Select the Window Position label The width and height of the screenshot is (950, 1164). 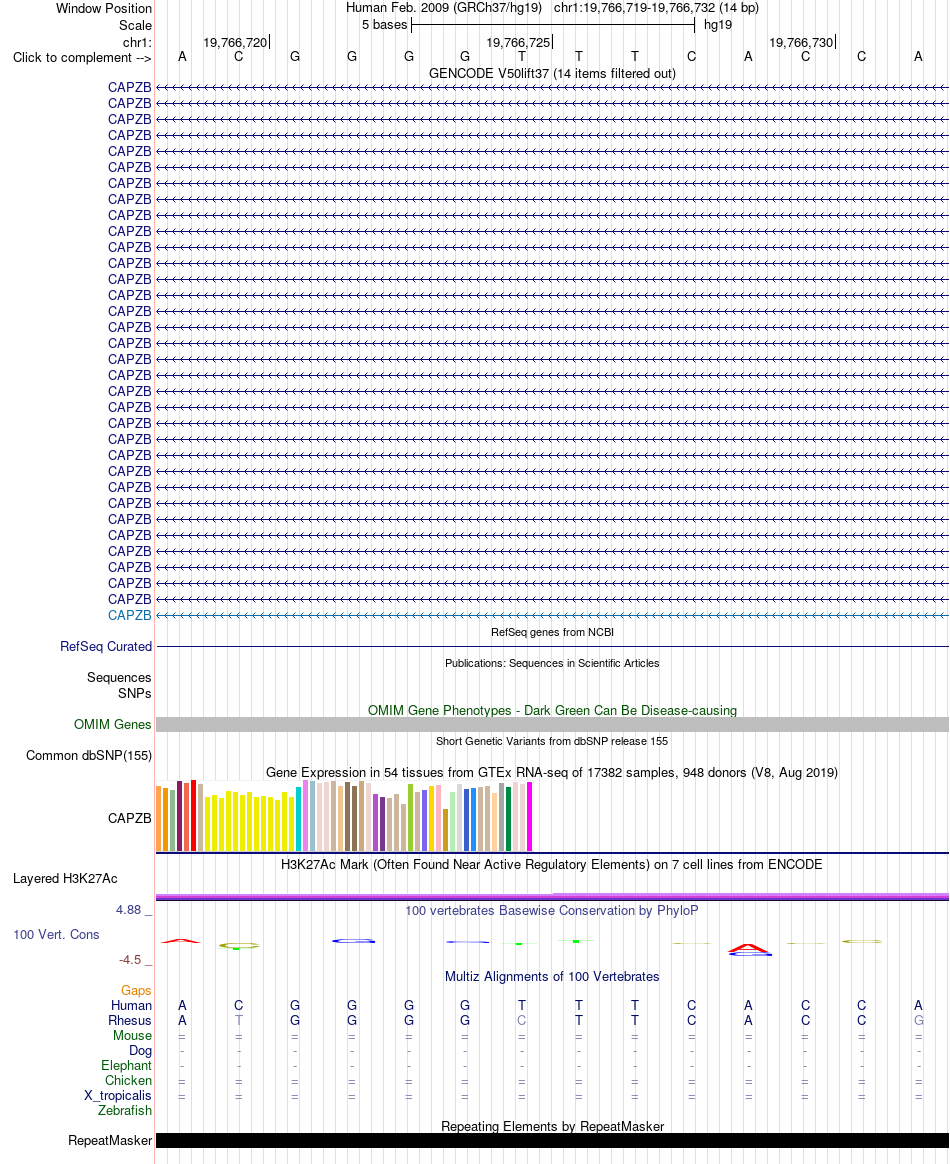[104, 9]
